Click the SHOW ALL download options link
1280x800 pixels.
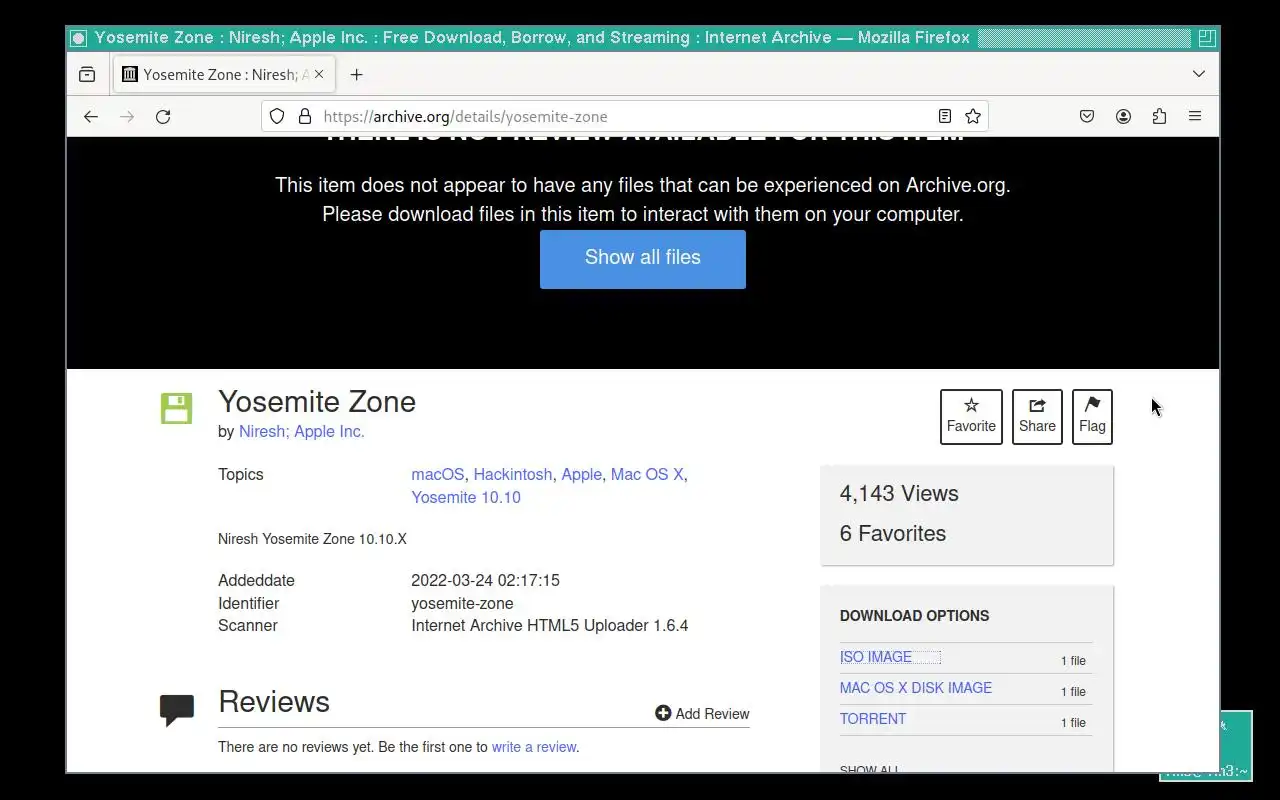click(x=869, y=768)
